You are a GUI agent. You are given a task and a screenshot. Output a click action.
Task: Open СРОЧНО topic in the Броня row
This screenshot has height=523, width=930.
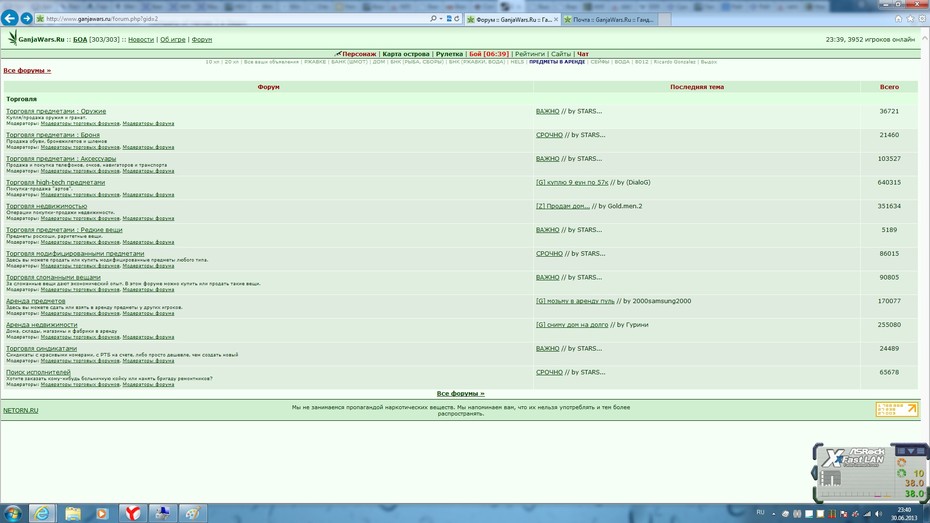549,135
